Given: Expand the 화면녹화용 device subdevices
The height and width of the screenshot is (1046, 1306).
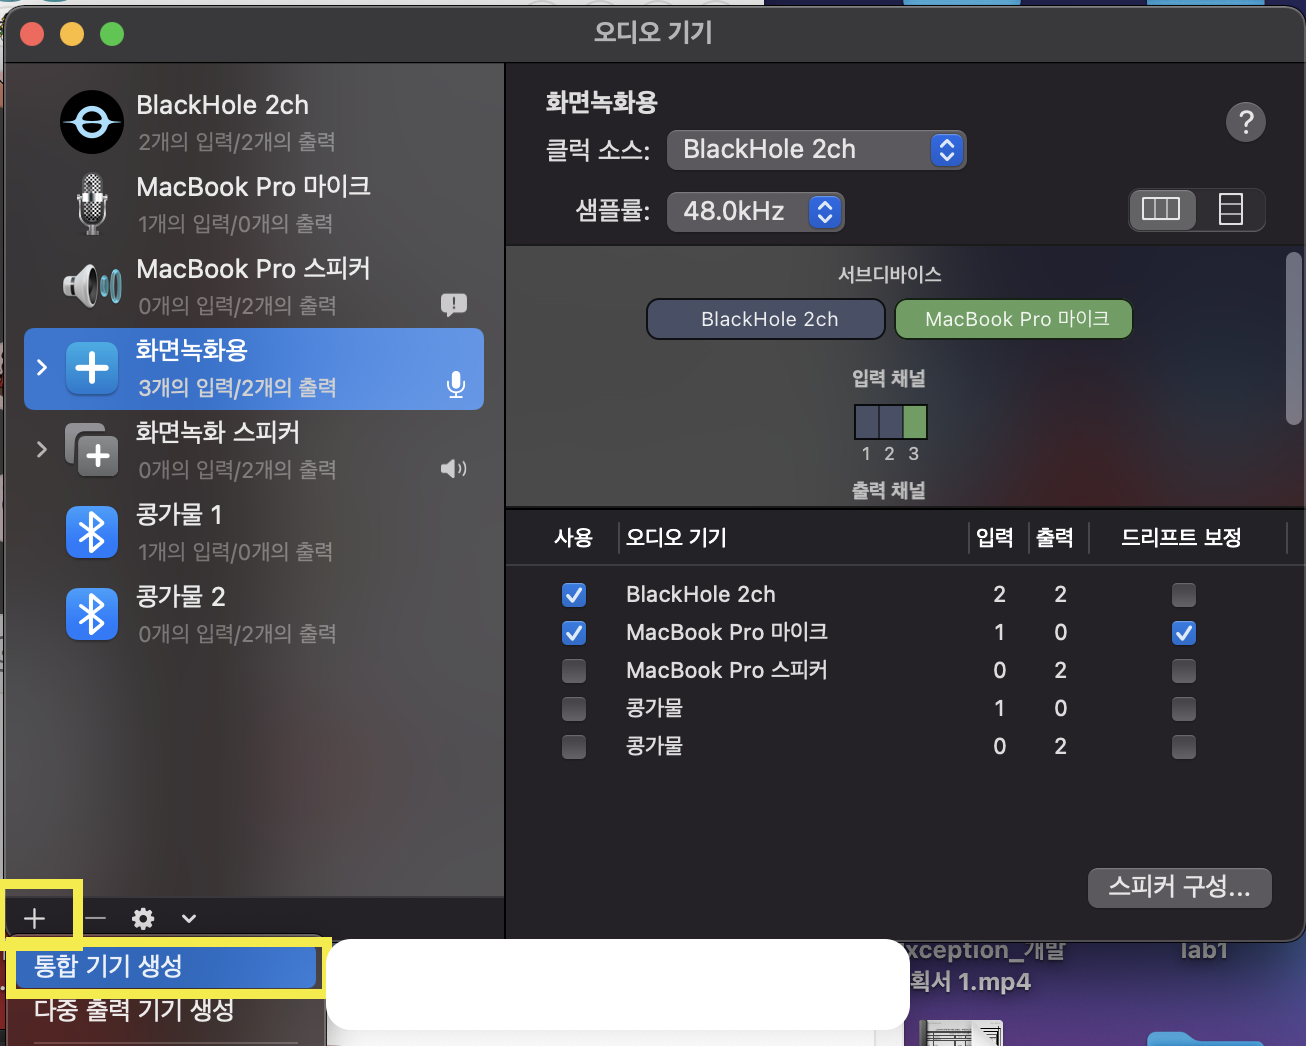Looking at the screenshot, I should (x=41, y=367).
